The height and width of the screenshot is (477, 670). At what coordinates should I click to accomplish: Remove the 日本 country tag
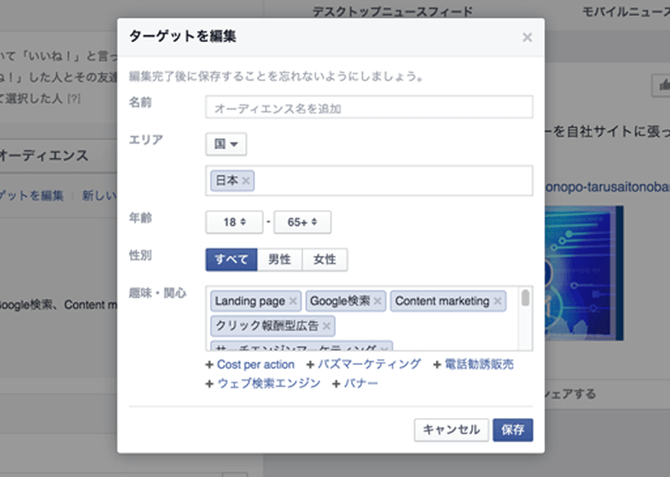point(246,181)
